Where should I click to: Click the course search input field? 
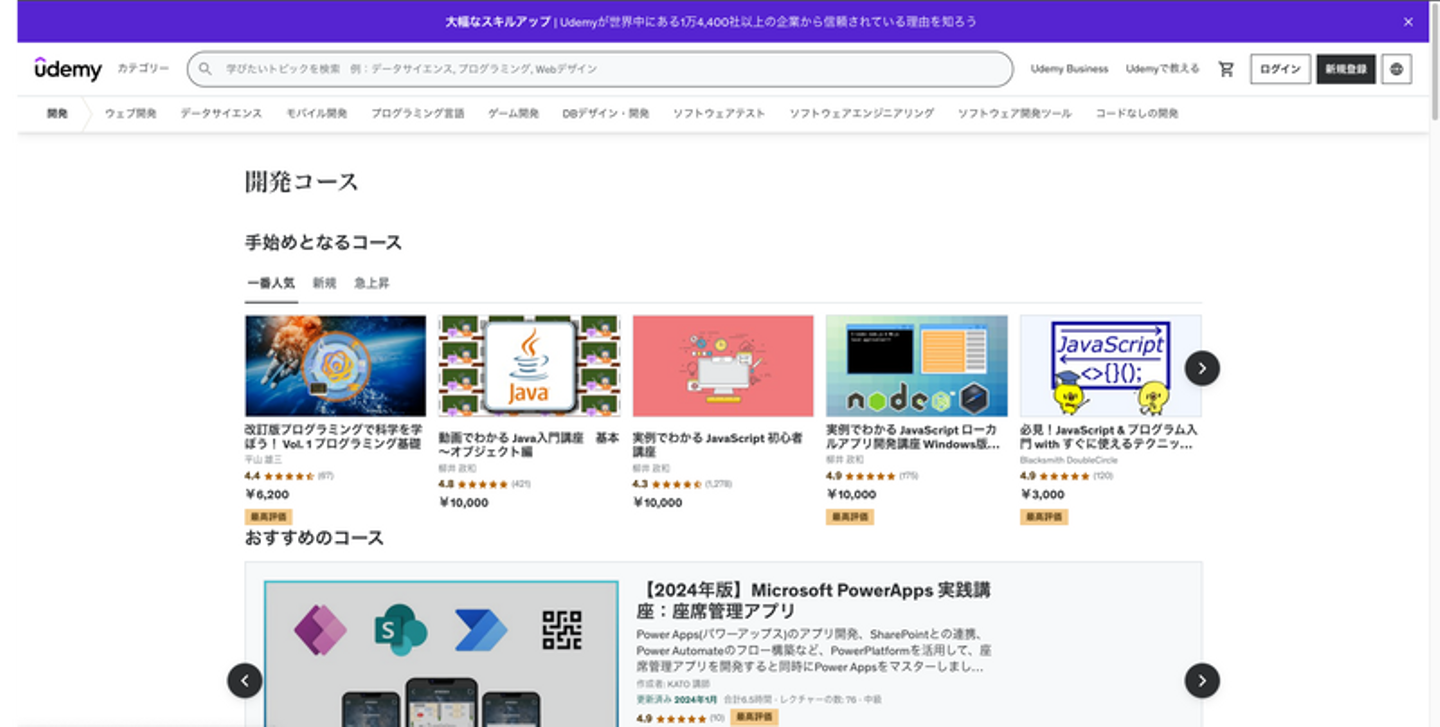pyautogui.click(x=600, y=69)
